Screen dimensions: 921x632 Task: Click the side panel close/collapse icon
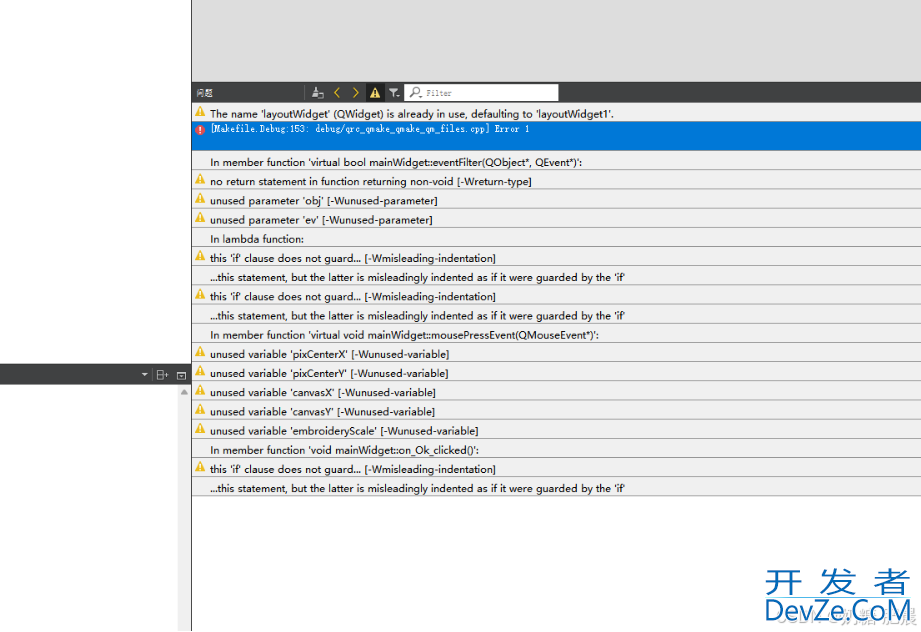tap(181, 375)
